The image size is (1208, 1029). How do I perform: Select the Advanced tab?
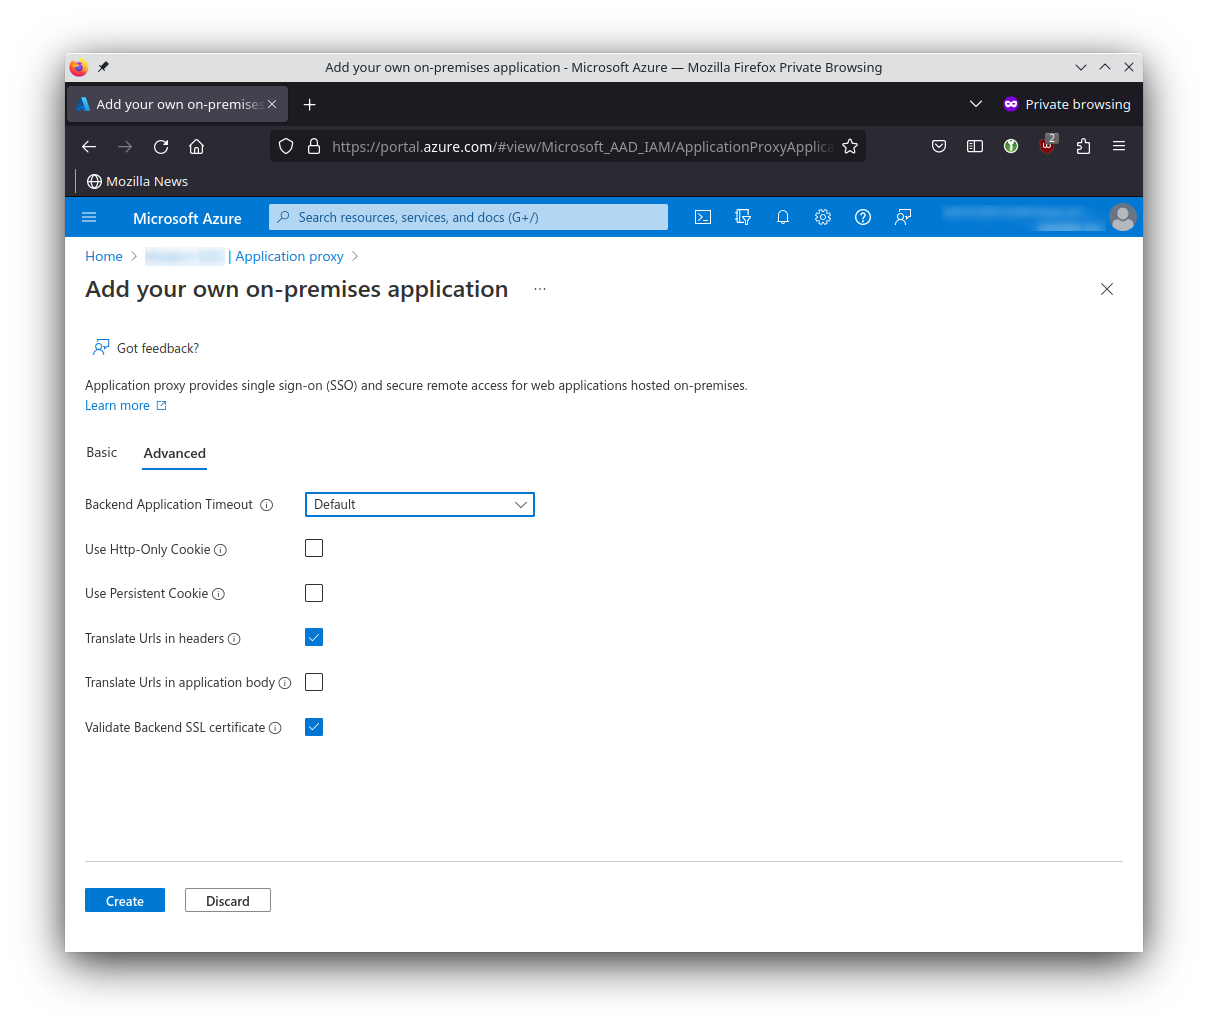click(174, 453)
